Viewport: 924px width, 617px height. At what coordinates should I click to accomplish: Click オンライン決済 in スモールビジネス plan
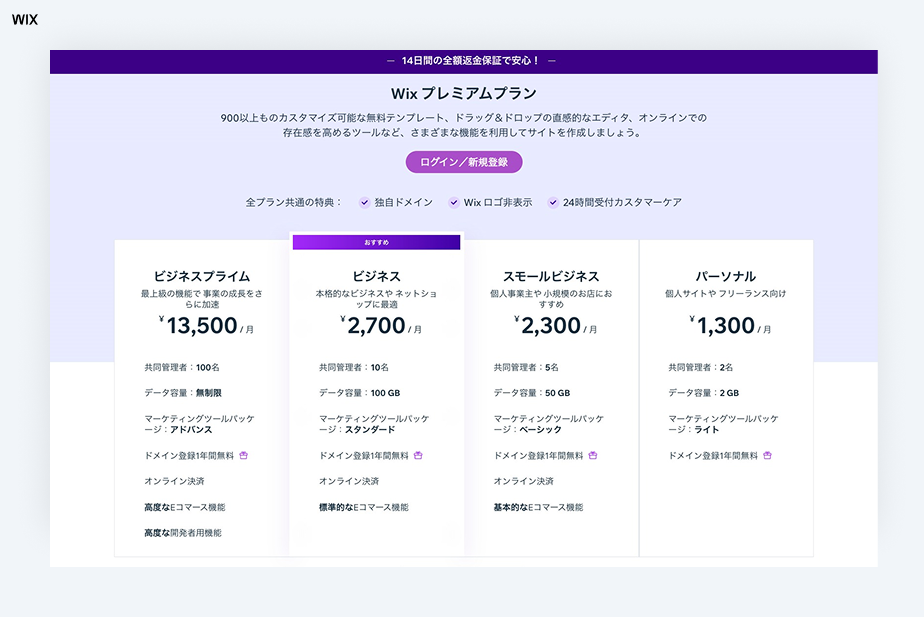pos(523,481)
